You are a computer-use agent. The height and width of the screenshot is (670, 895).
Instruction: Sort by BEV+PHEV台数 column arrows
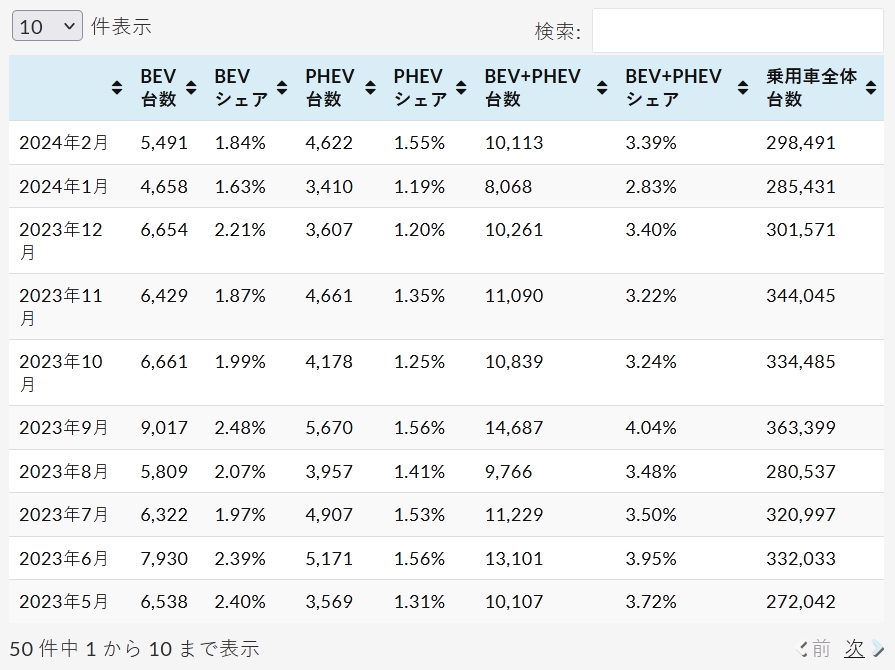(x=601, y=88)
